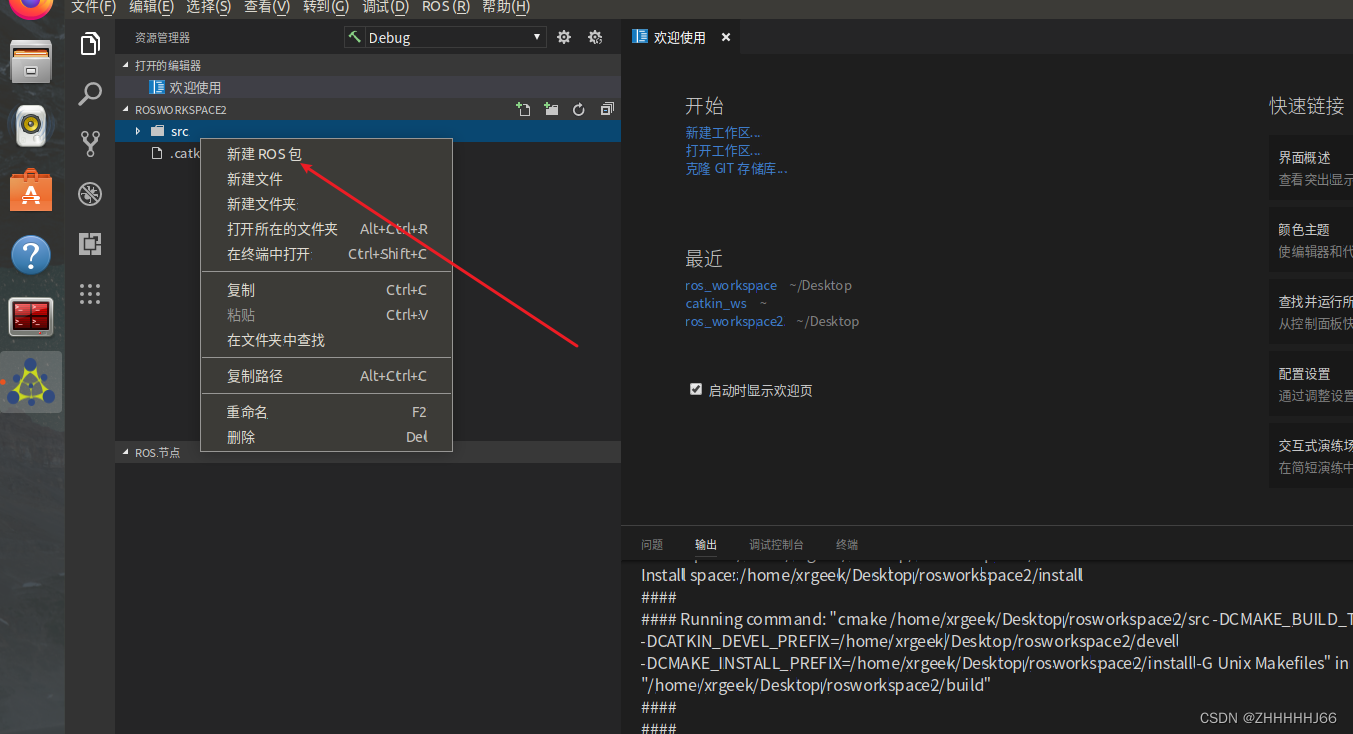Open the 选择(S) menu
Viewport: 1353px width, 734px height.
[209, 7]
